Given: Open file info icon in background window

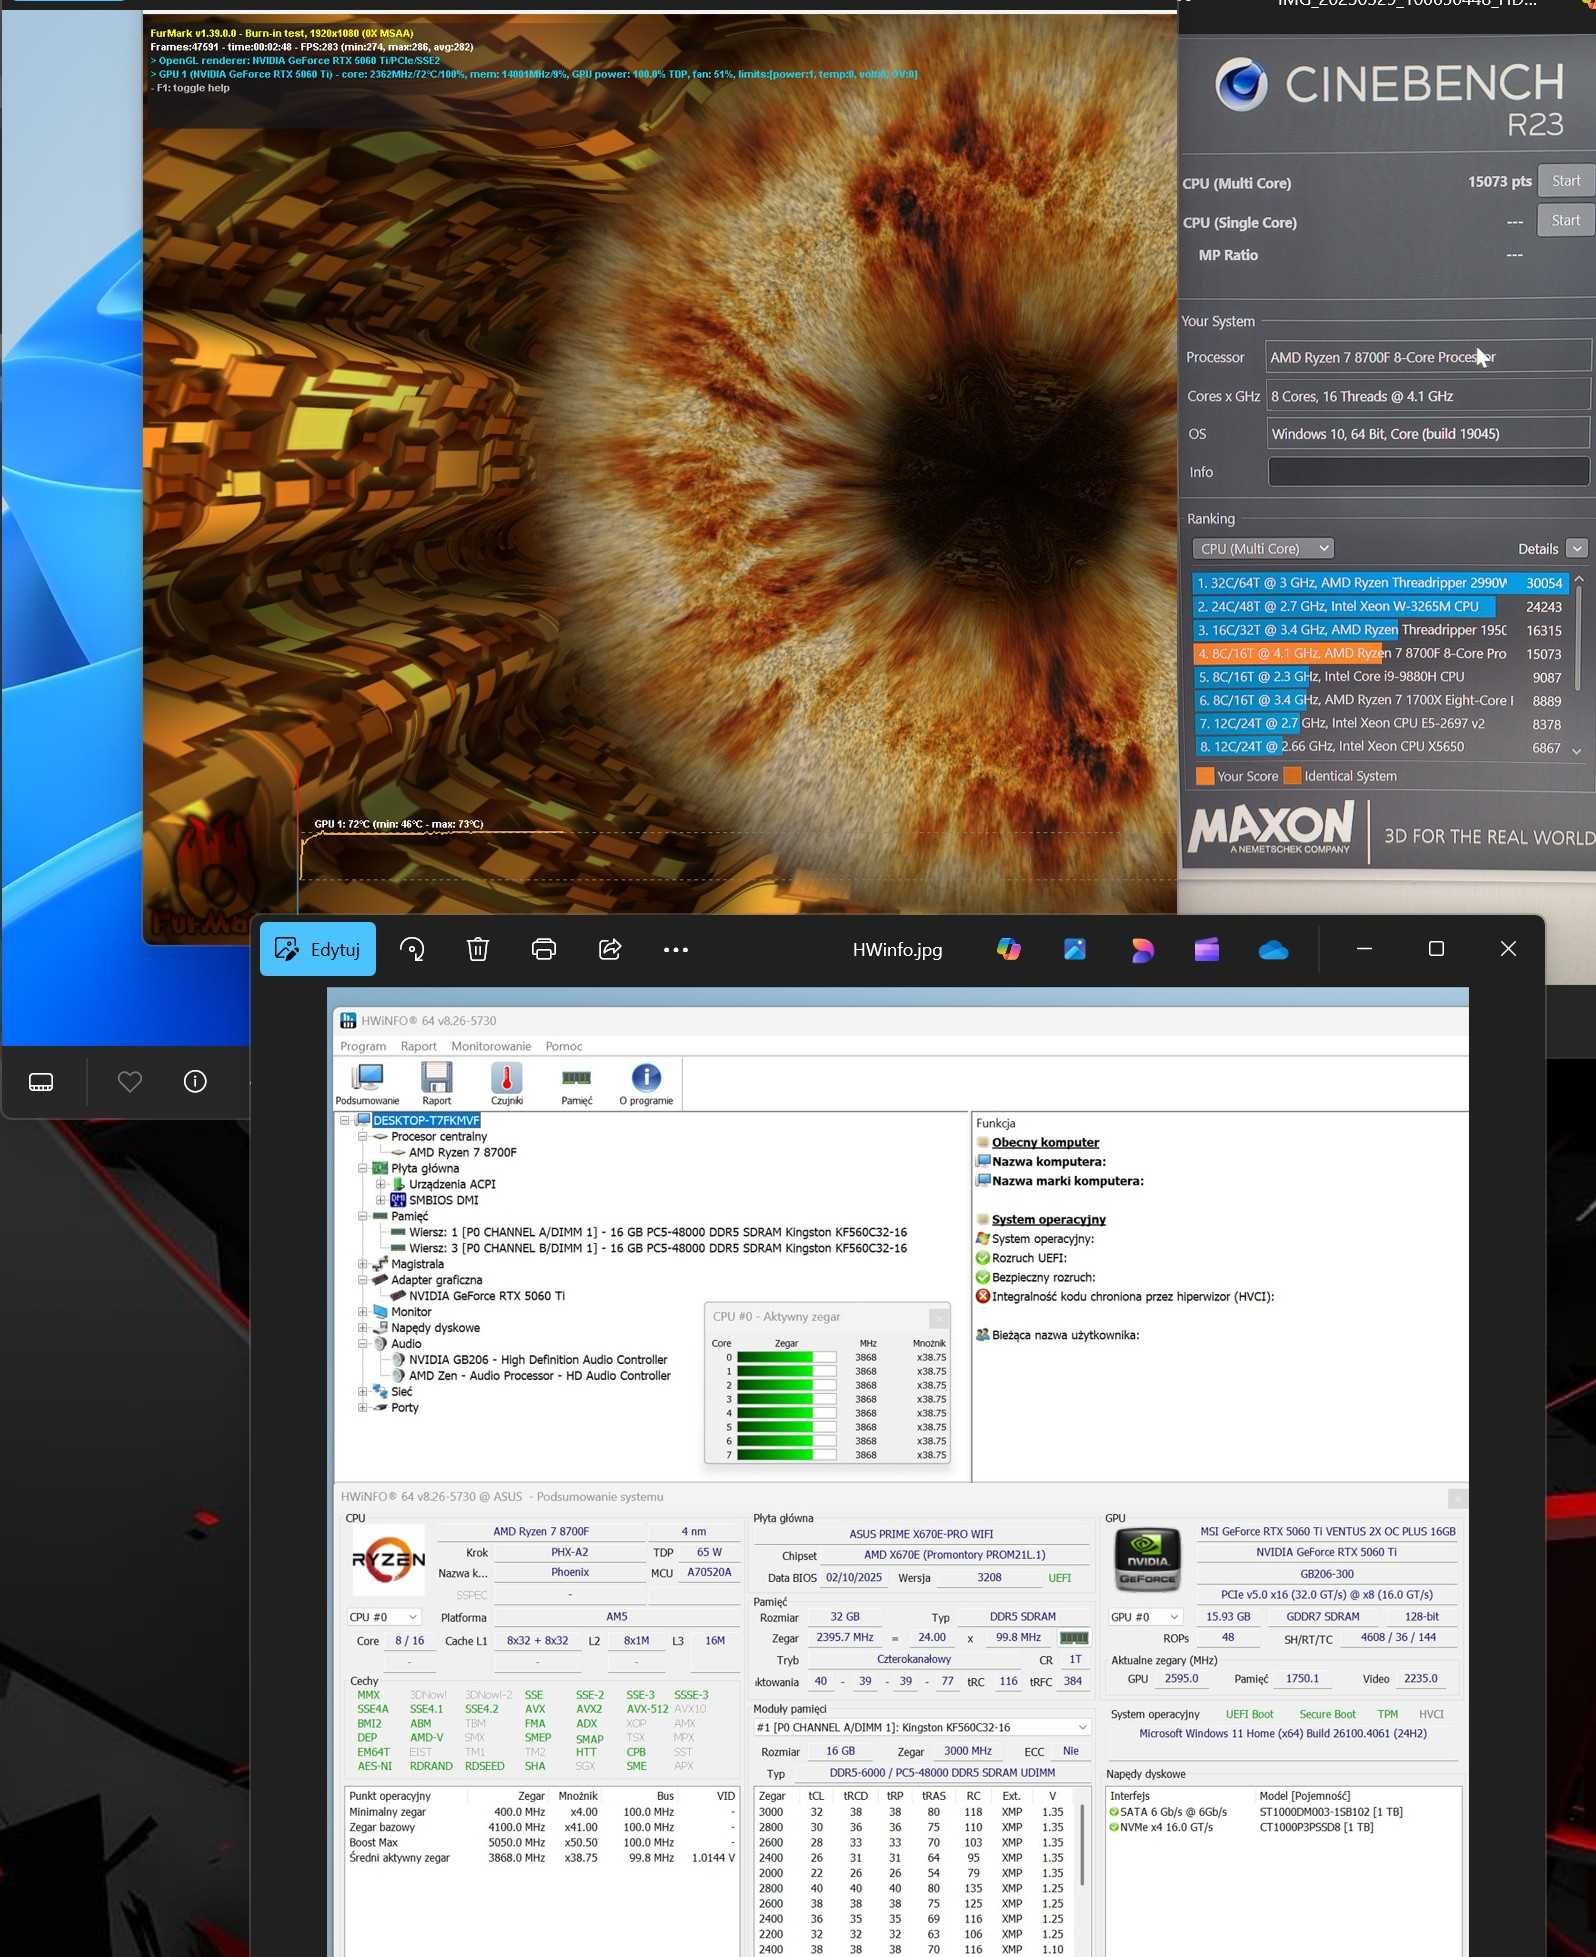Looking at the screenshot, I should pyautogui.click(x=195, y=1081).
